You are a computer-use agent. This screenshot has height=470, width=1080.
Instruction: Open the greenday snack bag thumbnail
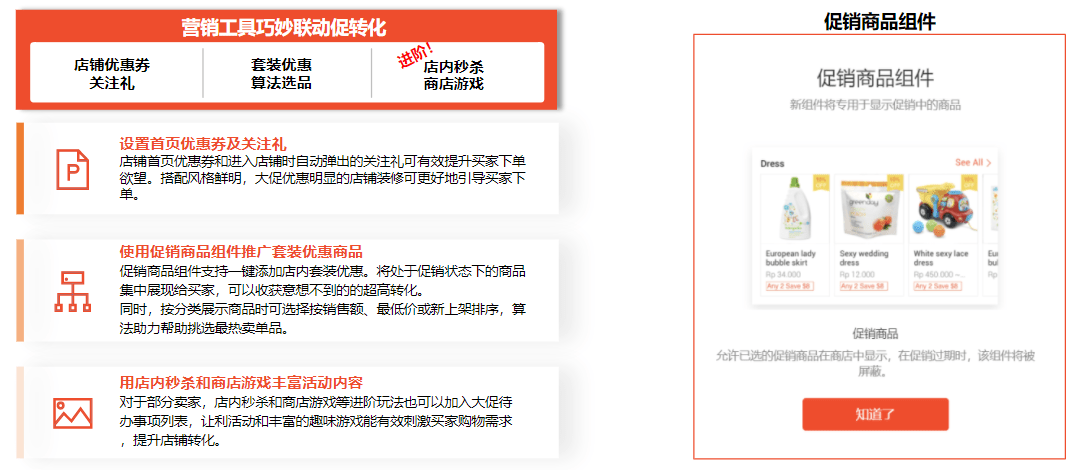[869, 209]
